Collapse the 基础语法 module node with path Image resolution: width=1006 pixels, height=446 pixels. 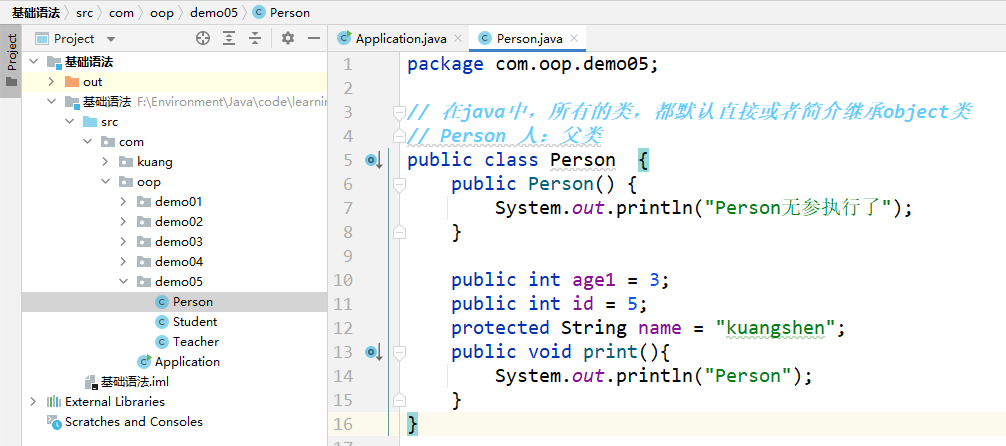tap(51, 102)
